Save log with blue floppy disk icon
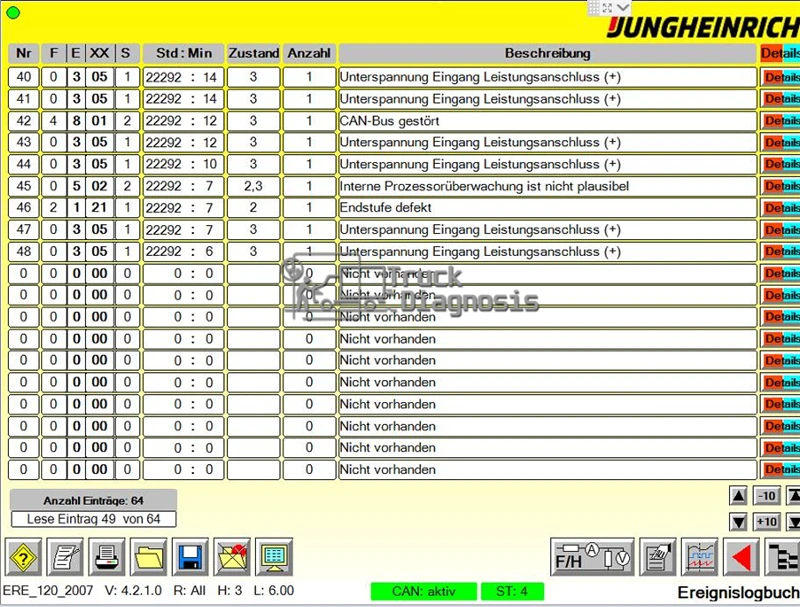This screenshot has width=800, height=607. tap(190, 557)
